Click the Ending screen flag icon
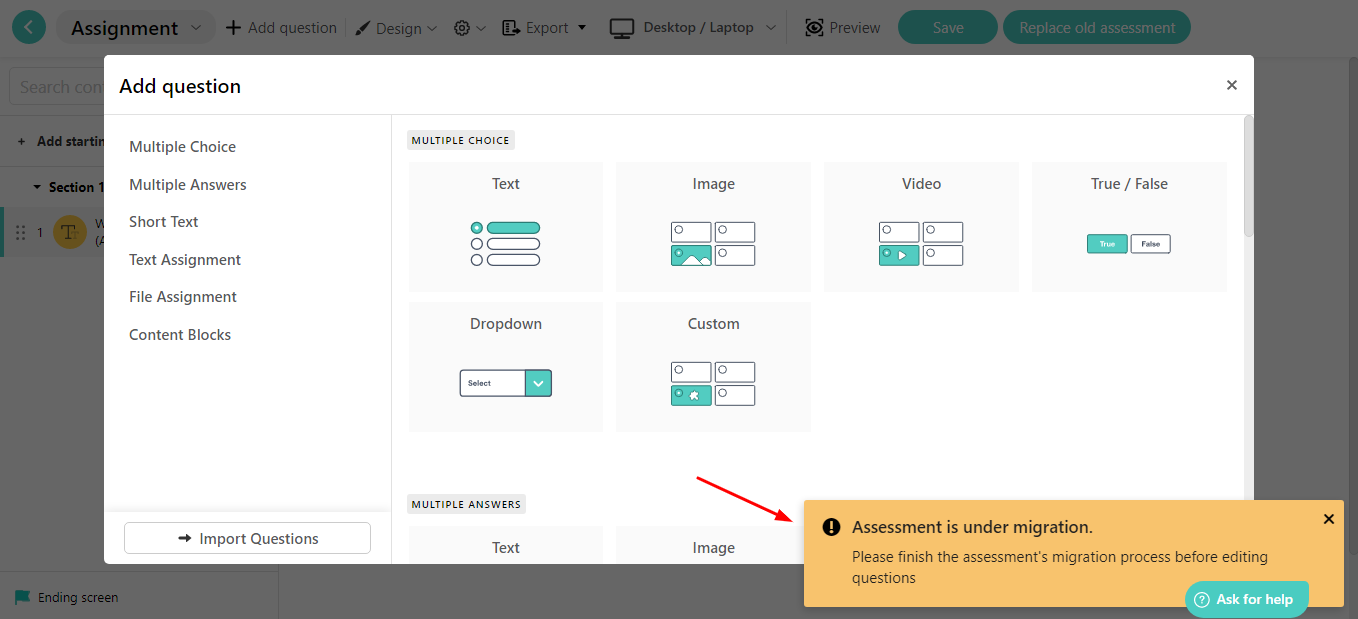Viewport: 1358px width, 619px height. (x=22, y=598)
